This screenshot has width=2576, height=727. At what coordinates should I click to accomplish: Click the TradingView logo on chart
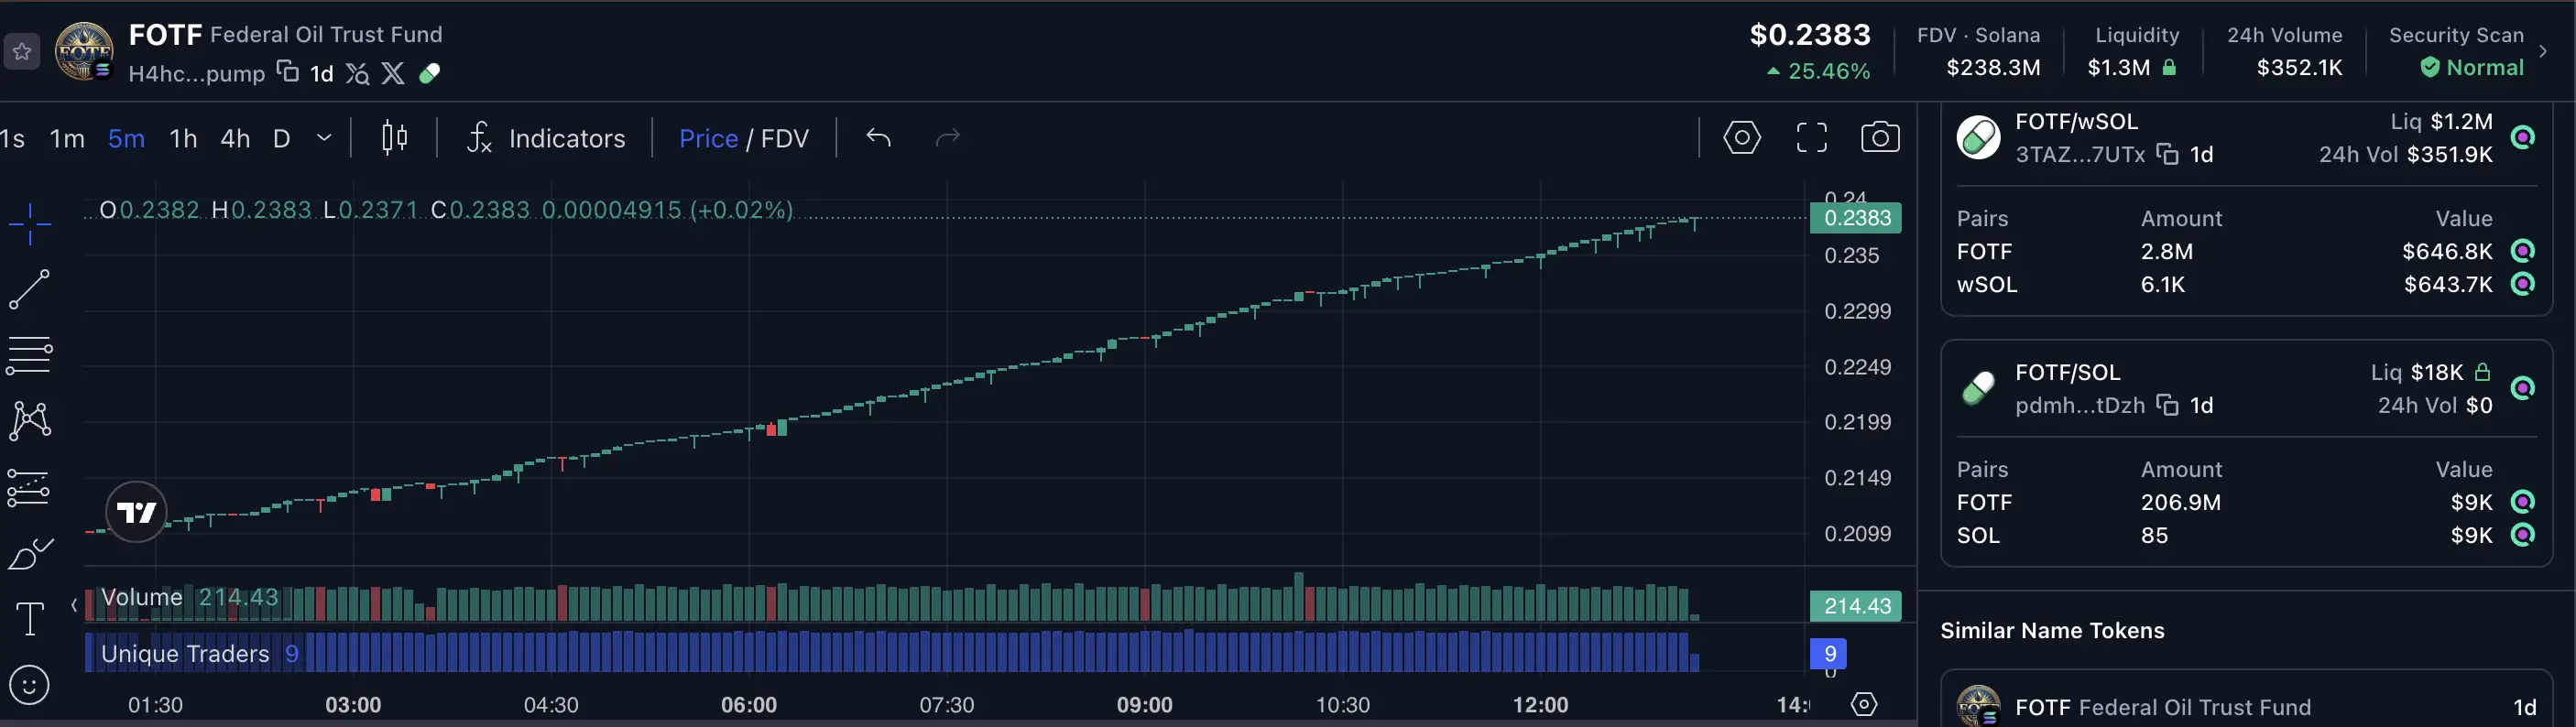(x=136, y=512)
